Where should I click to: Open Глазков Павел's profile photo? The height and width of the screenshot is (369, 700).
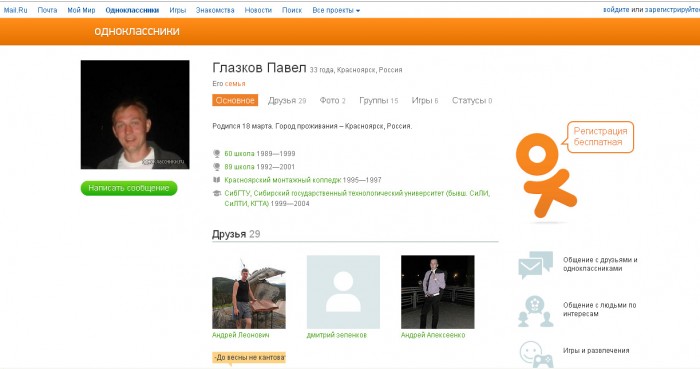point(135,115)
